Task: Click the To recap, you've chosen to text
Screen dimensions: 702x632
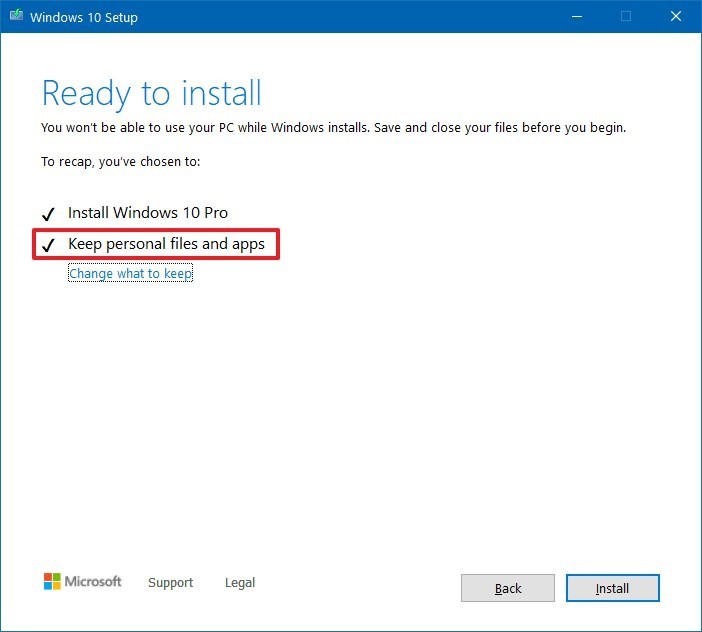Action: click(x=120, y=162)
